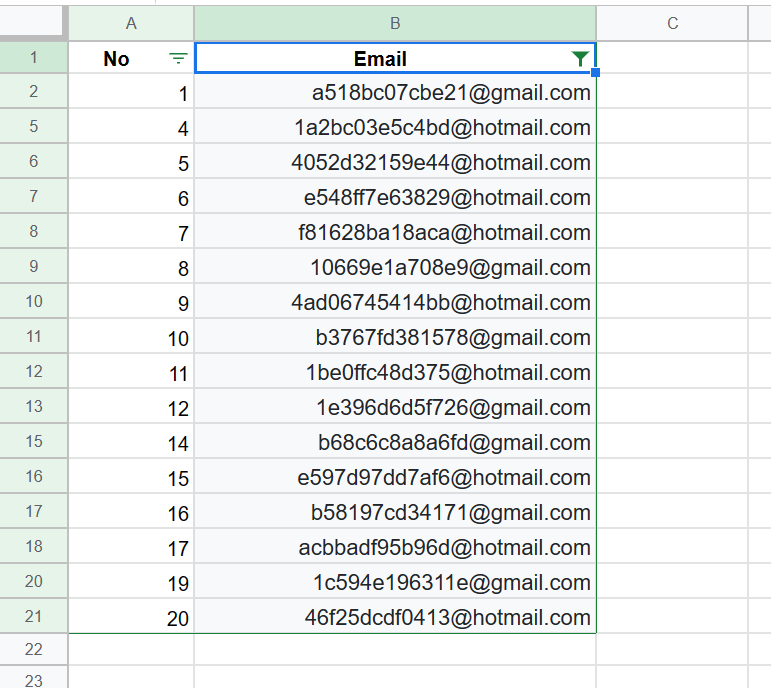Select row header 6
Viewport: 771px width, 688px height.
(x=33, y=161)
